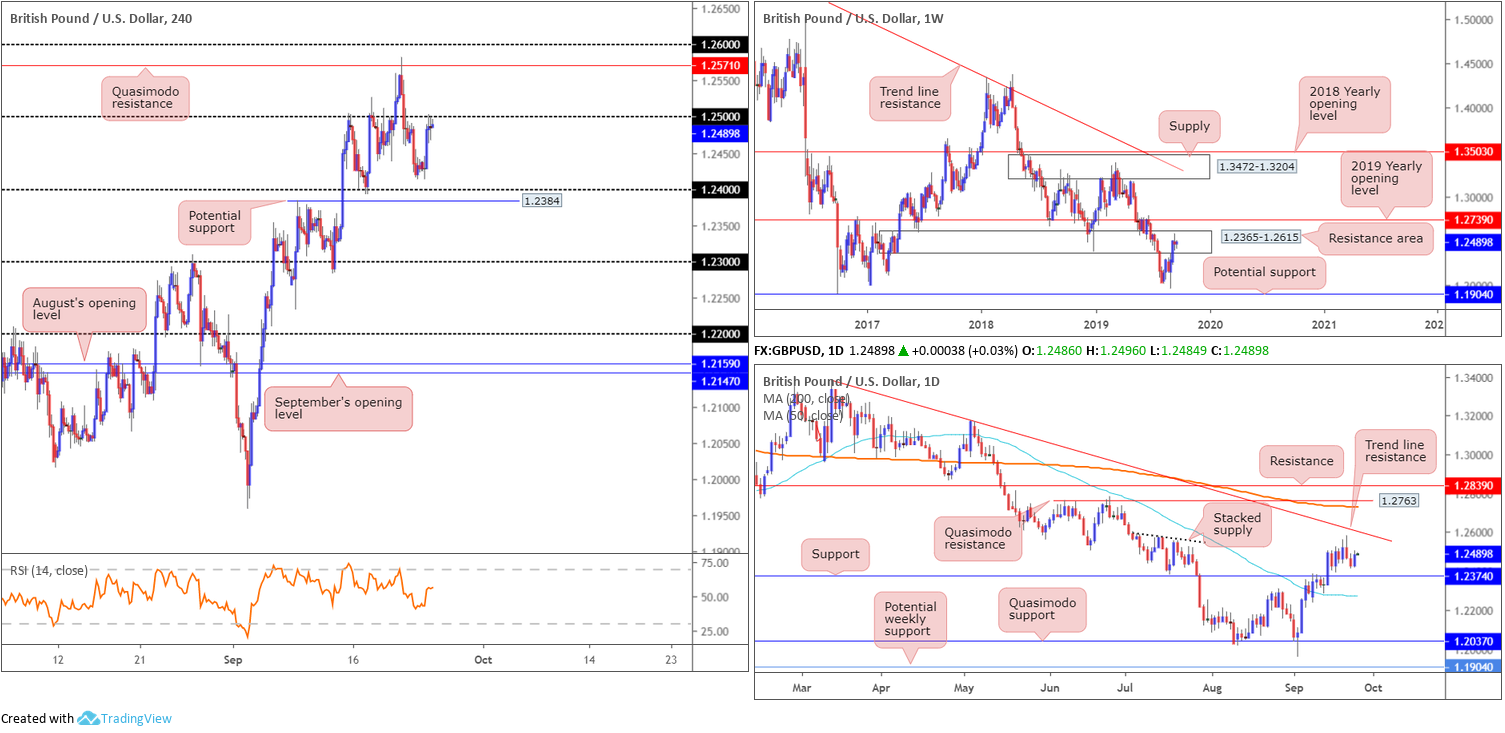The width and height of the screenshot is (1505, 733).
Task: Click the 1.23000 price axis label
Action: (718, 262)
